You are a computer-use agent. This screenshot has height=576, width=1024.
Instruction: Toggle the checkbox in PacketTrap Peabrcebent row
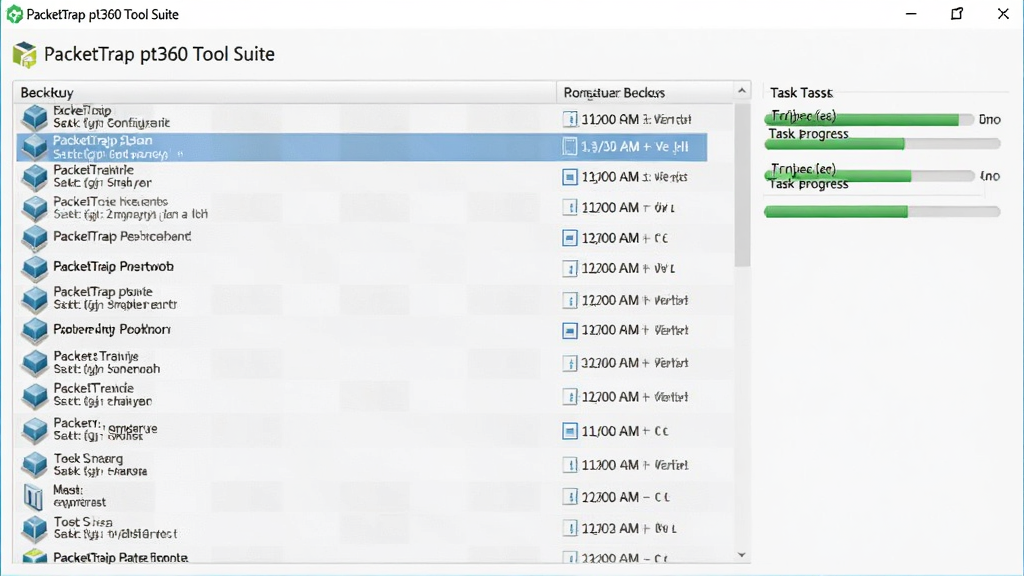tap(570, 238)
